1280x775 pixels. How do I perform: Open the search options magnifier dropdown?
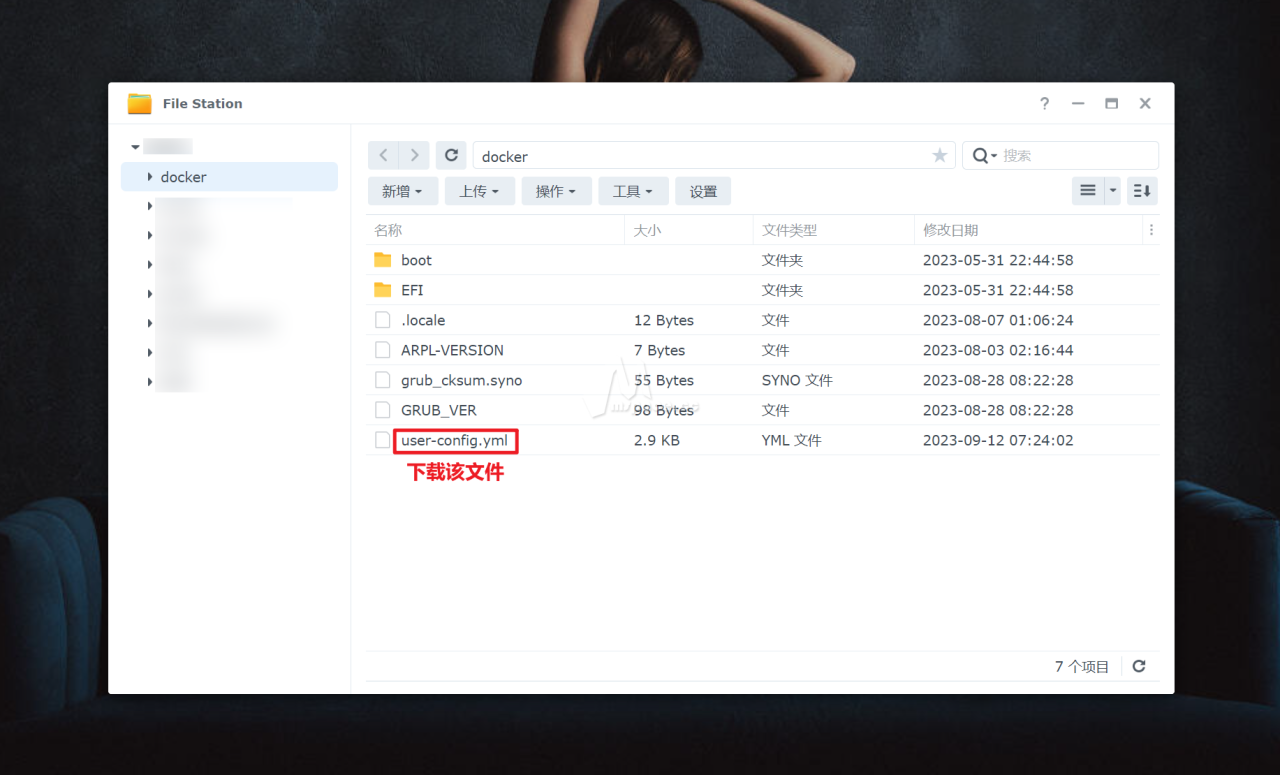(x=985, y=155)
